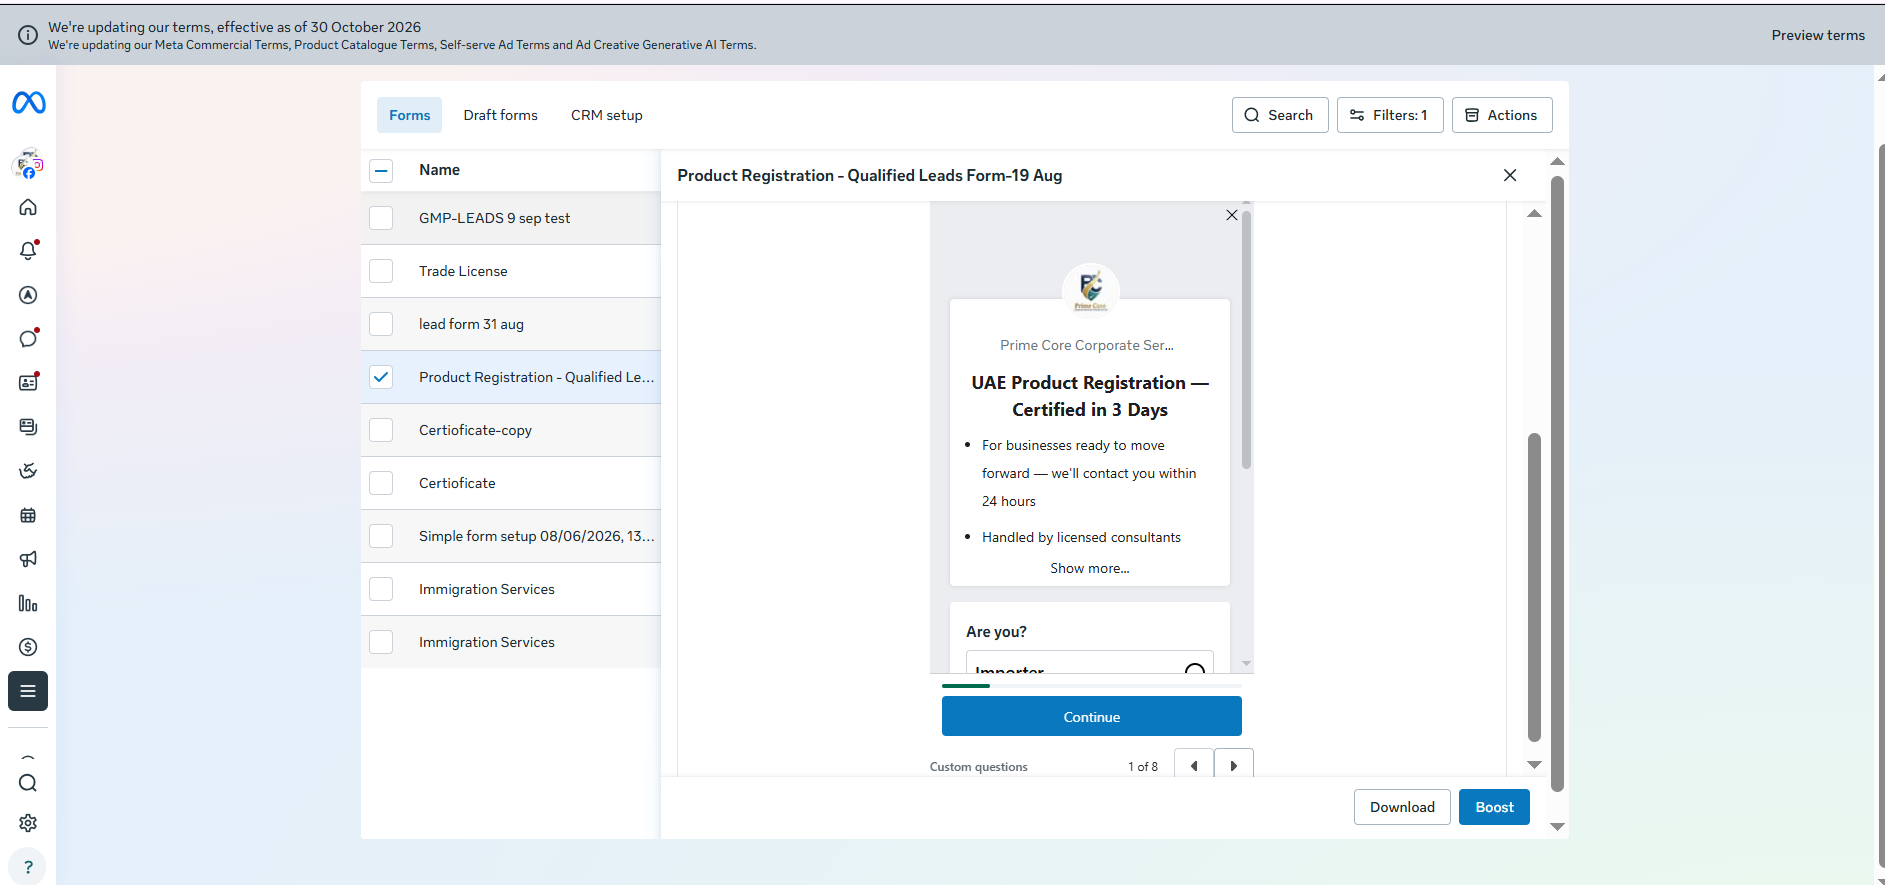Image resolution: width=1885 pixels, height=885 pixels.
Task: Open the Meta logo home link
Action: point(28,103)
